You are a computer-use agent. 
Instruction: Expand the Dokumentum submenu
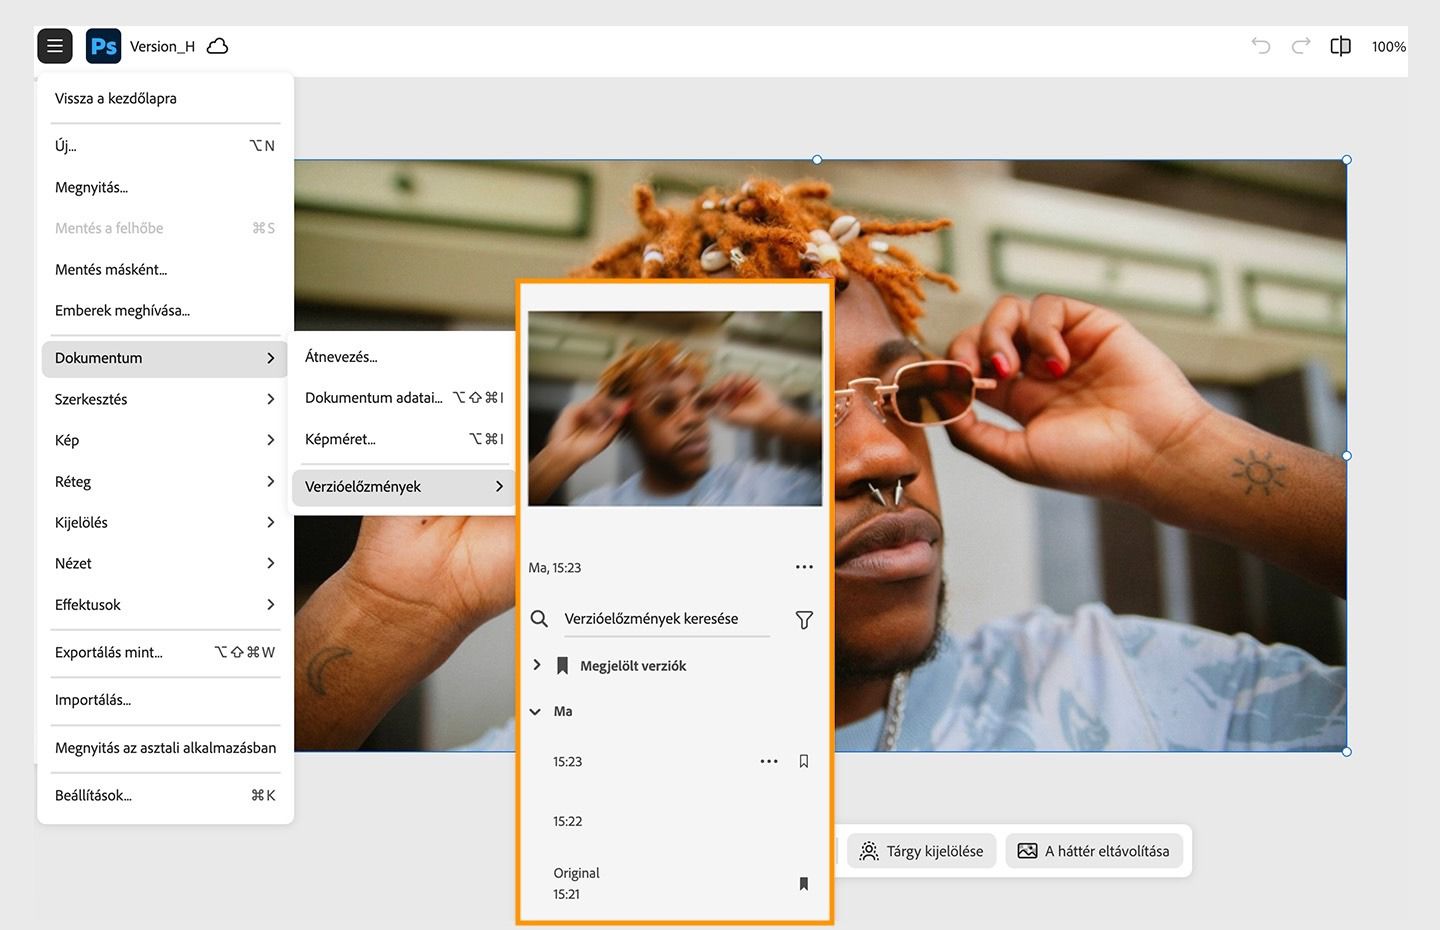[x=165, y=358]
